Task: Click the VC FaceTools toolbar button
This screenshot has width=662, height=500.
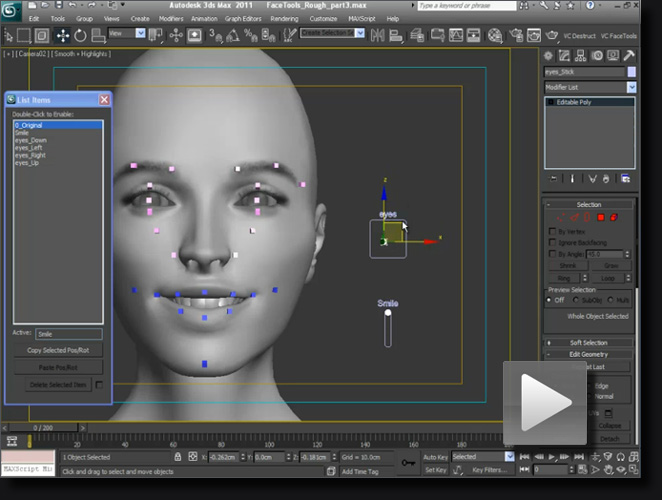Action: point(618,35)
